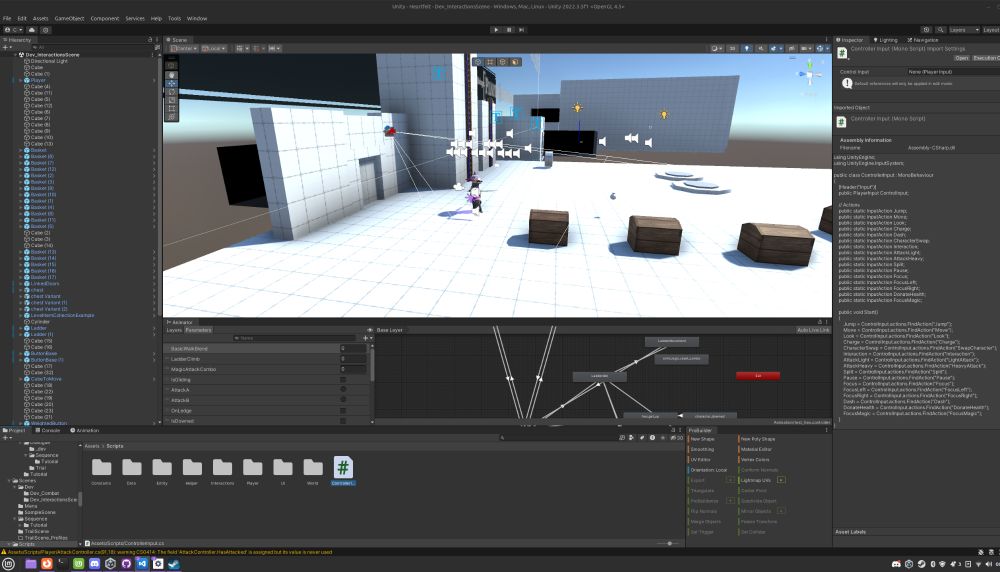The image size is (1000, 572).
Task: Toggle the IsDowned parameter checkbox
Action: (x=343, y=421)
